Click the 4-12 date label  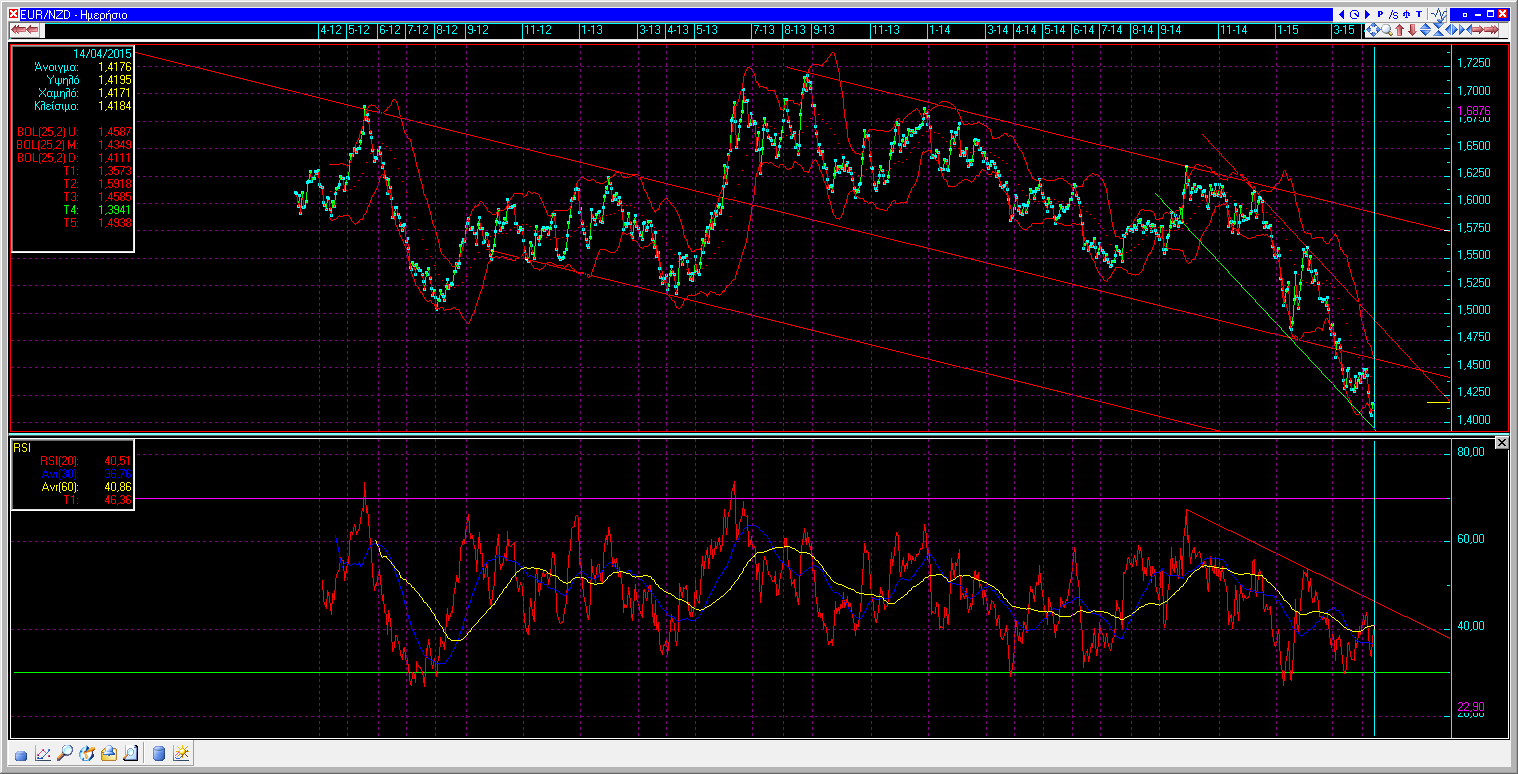point(331,30)
